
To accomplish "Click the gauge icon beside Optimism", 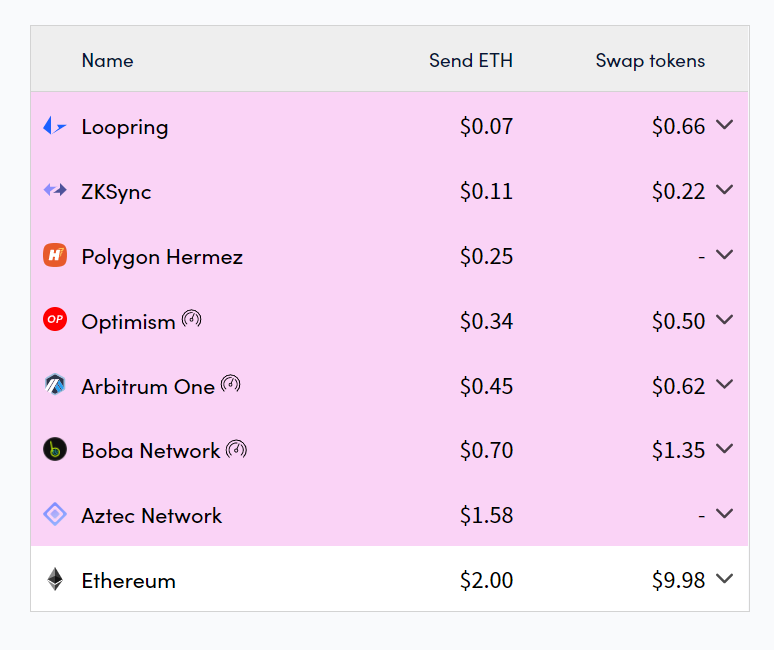I will pyautogui.click(x=192, y=318).
